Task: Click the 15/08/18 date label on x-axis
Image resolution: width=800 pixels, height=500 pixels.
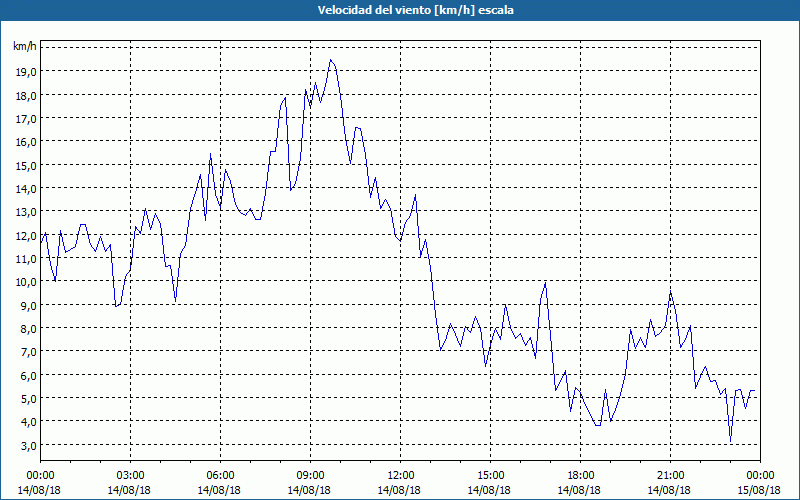Action: [759, 490]
